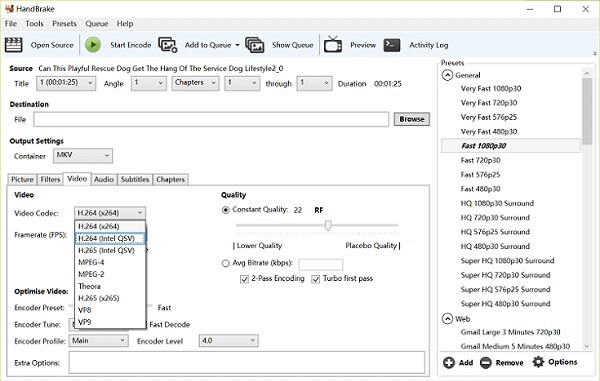Choose Theora codec option
Screen dimensions: 600x381
[x=110, y=286]
